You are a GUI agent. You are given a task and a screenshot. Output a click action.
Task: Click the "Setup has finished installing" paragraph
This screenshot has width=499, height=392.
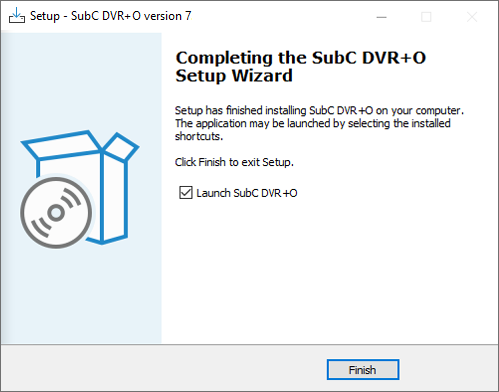(x=319, y=123)
